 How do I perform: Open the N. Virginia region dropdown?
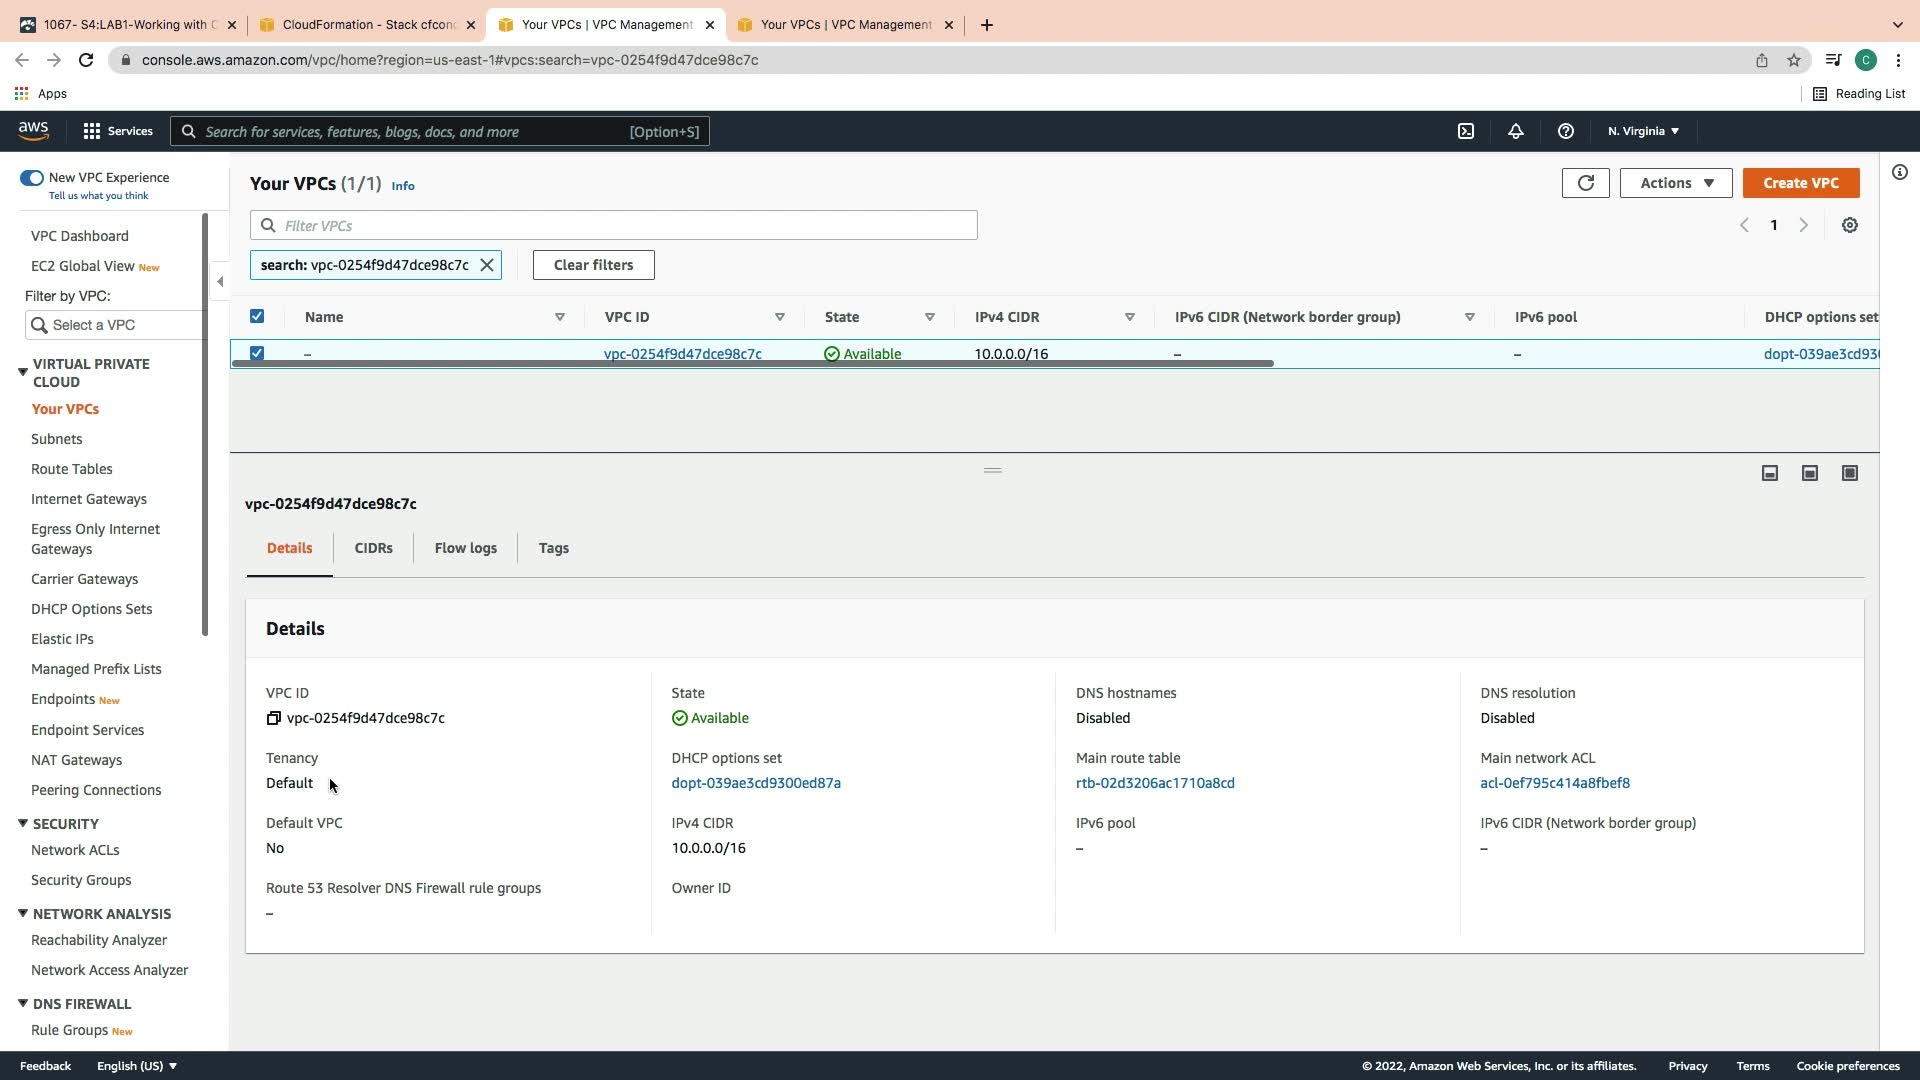coord(1643,131)
